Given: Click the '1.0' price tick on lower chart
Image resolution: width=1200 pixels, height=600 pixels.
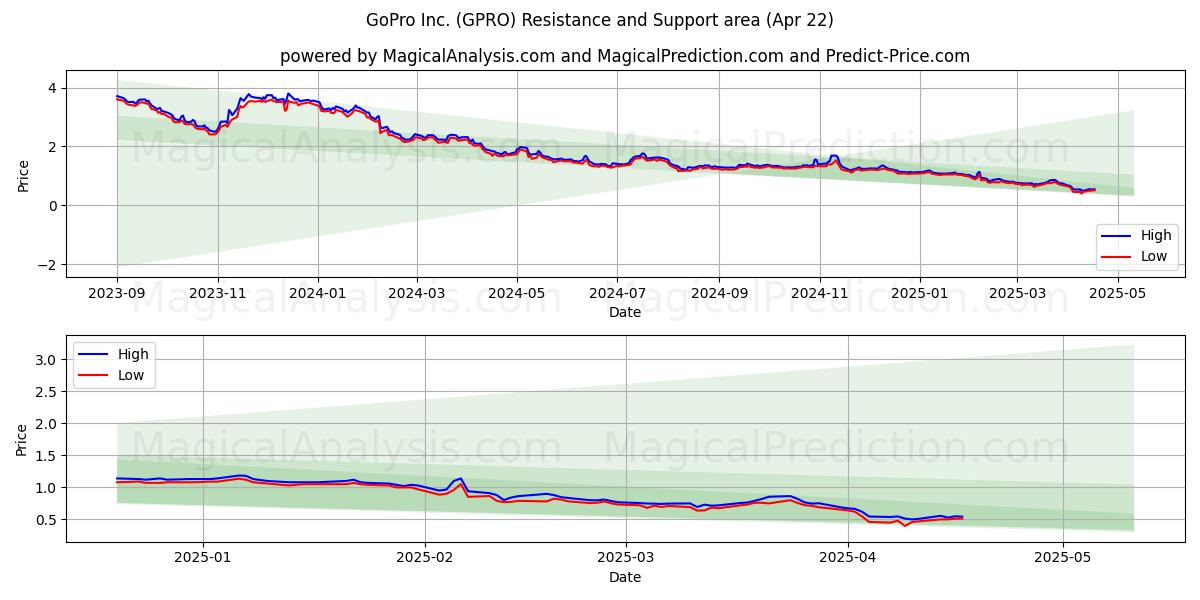Looking at the screenshot, I should (x=48, y=488).
